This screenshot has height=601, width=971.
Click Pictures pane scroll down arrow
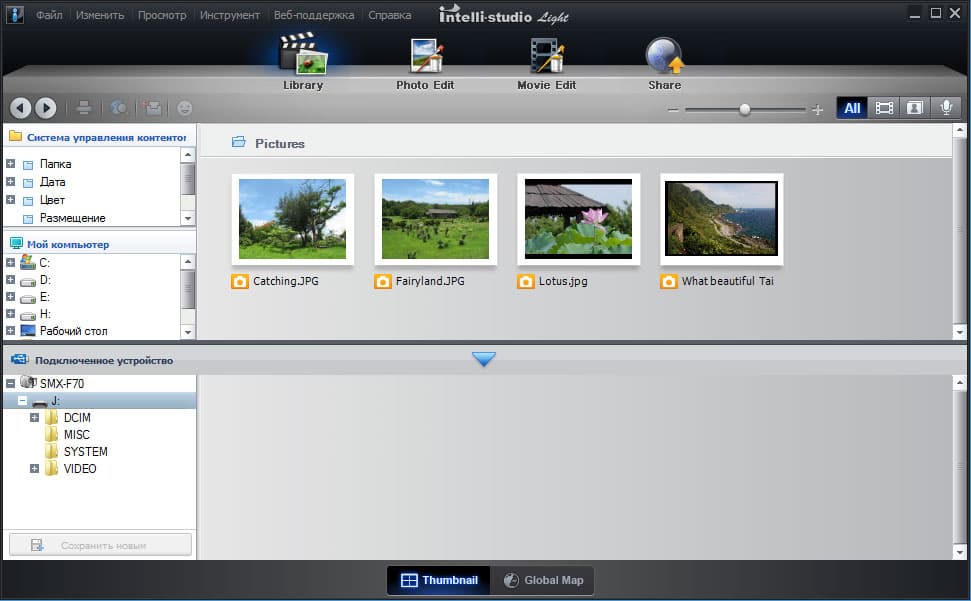pyautogui.click(x=960, y=332)
